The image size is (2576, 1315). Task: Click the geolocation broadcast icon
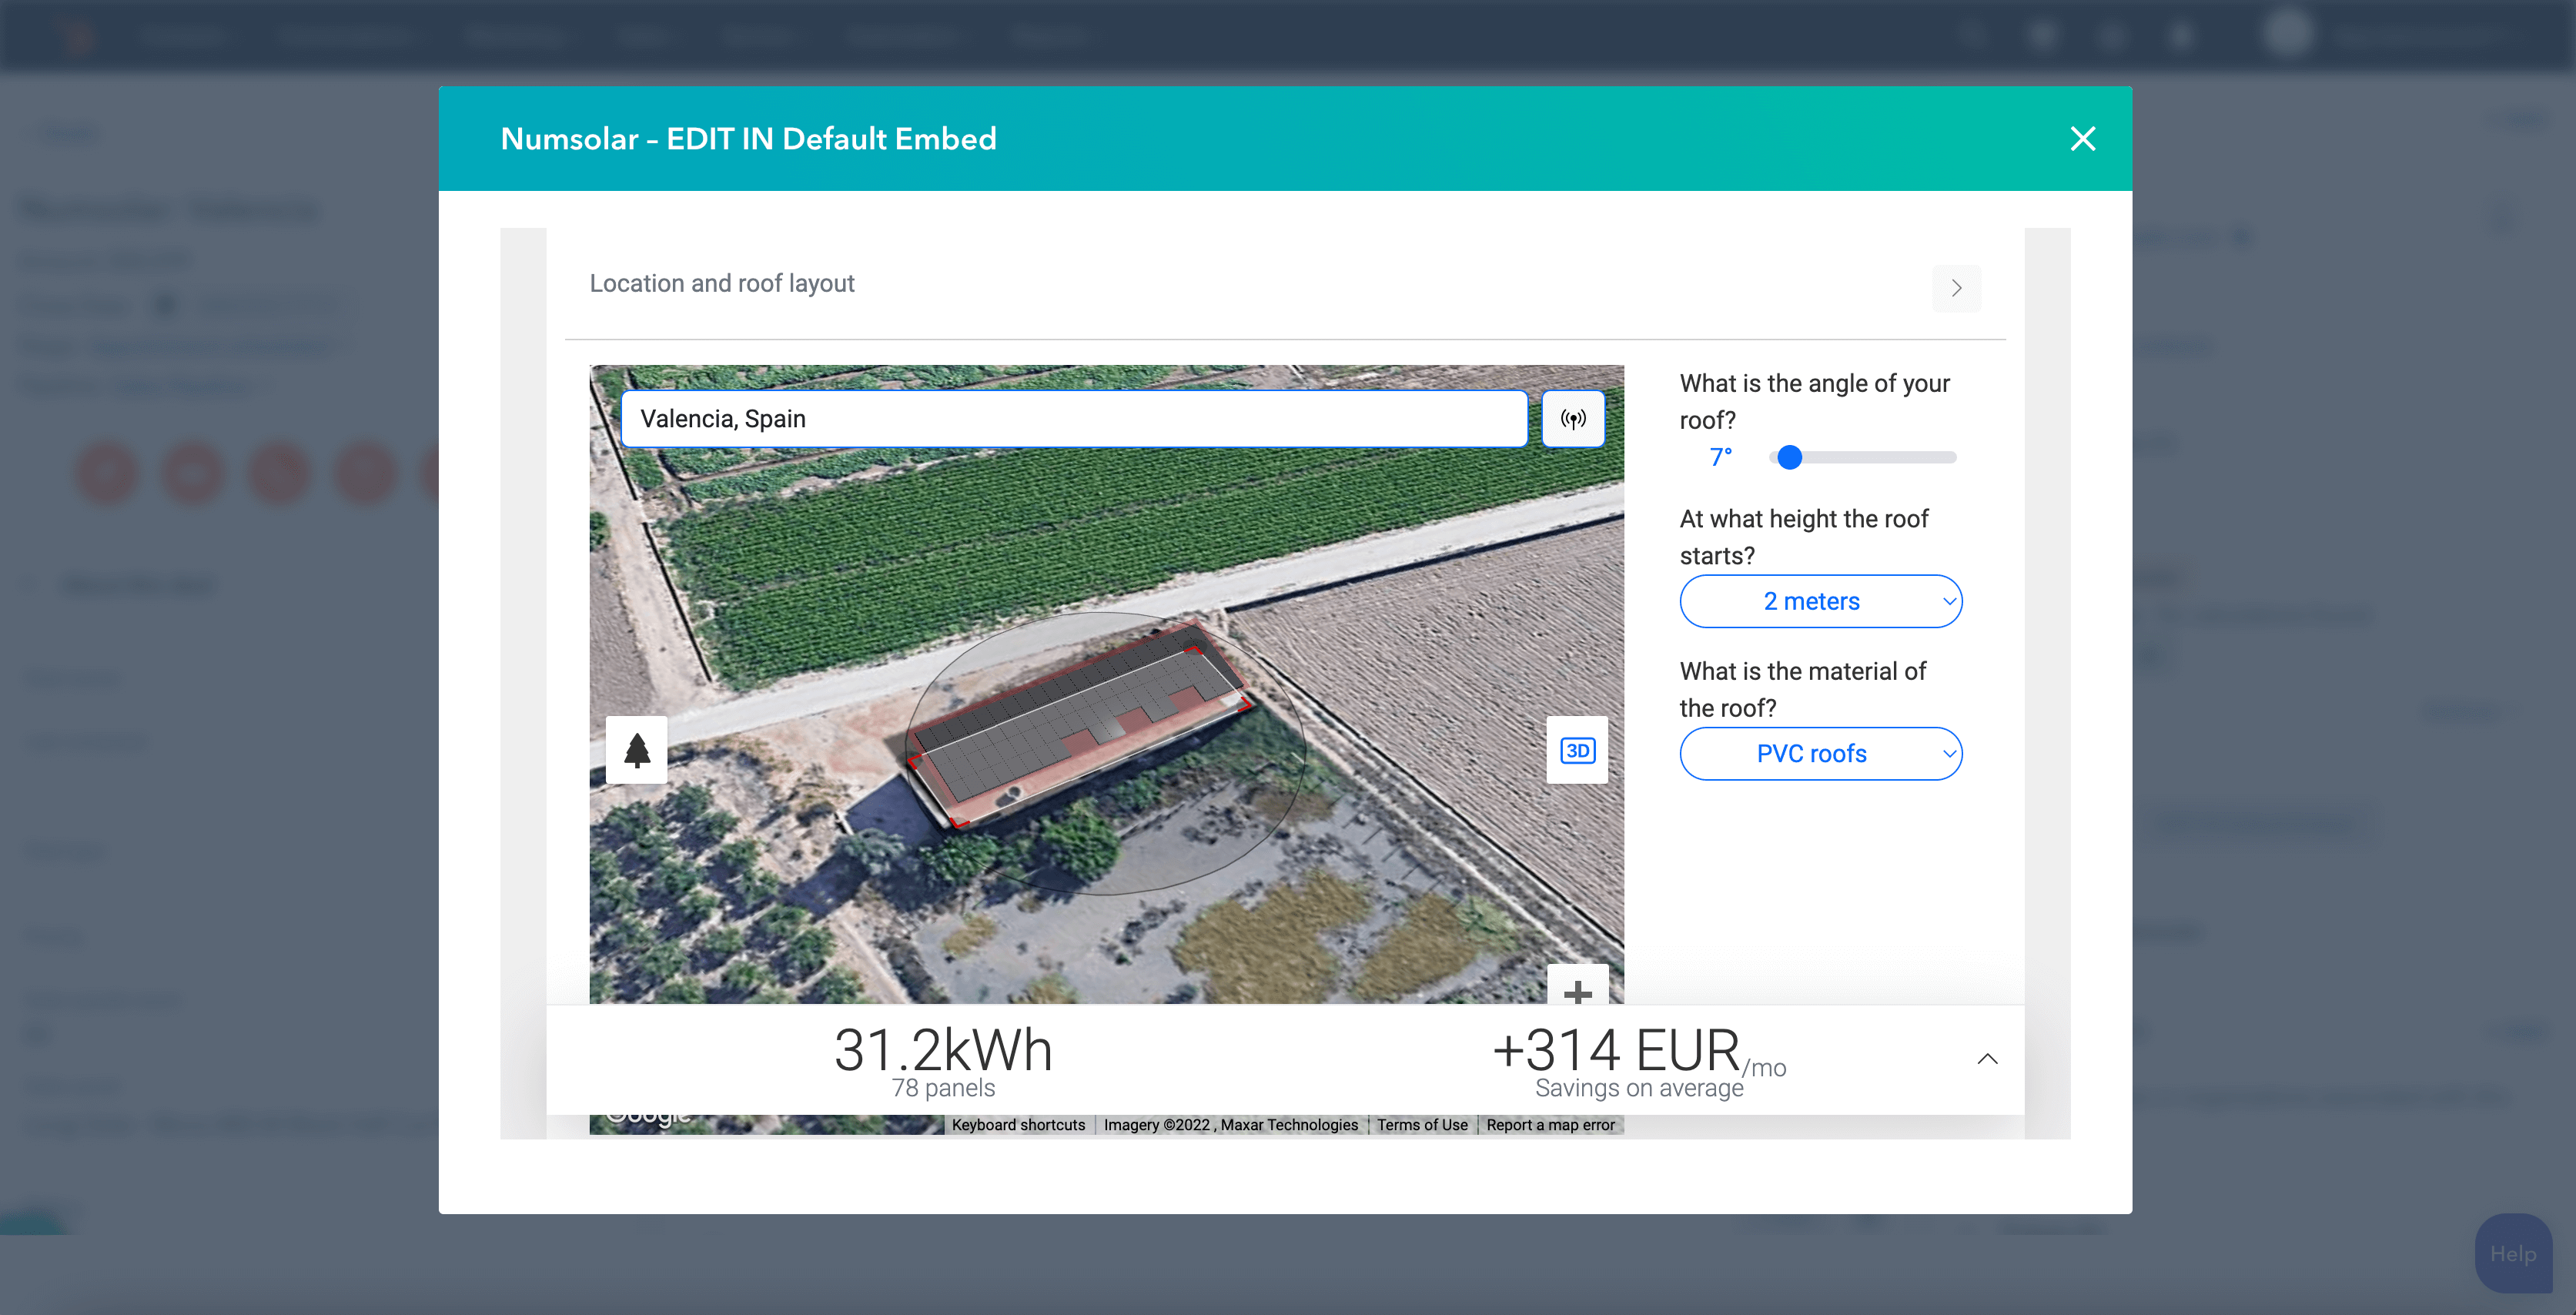click(x=1573, y=419)
